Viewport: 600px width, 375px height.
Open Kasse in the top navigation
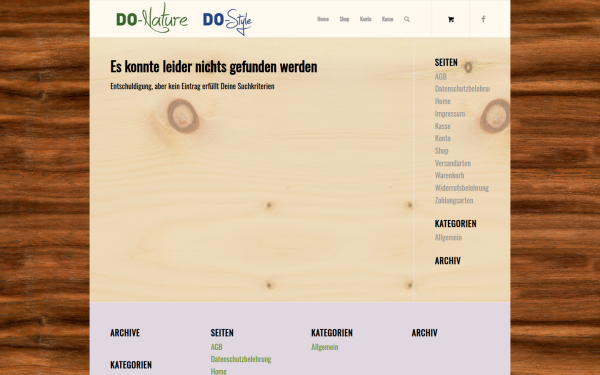click(387, 19)
